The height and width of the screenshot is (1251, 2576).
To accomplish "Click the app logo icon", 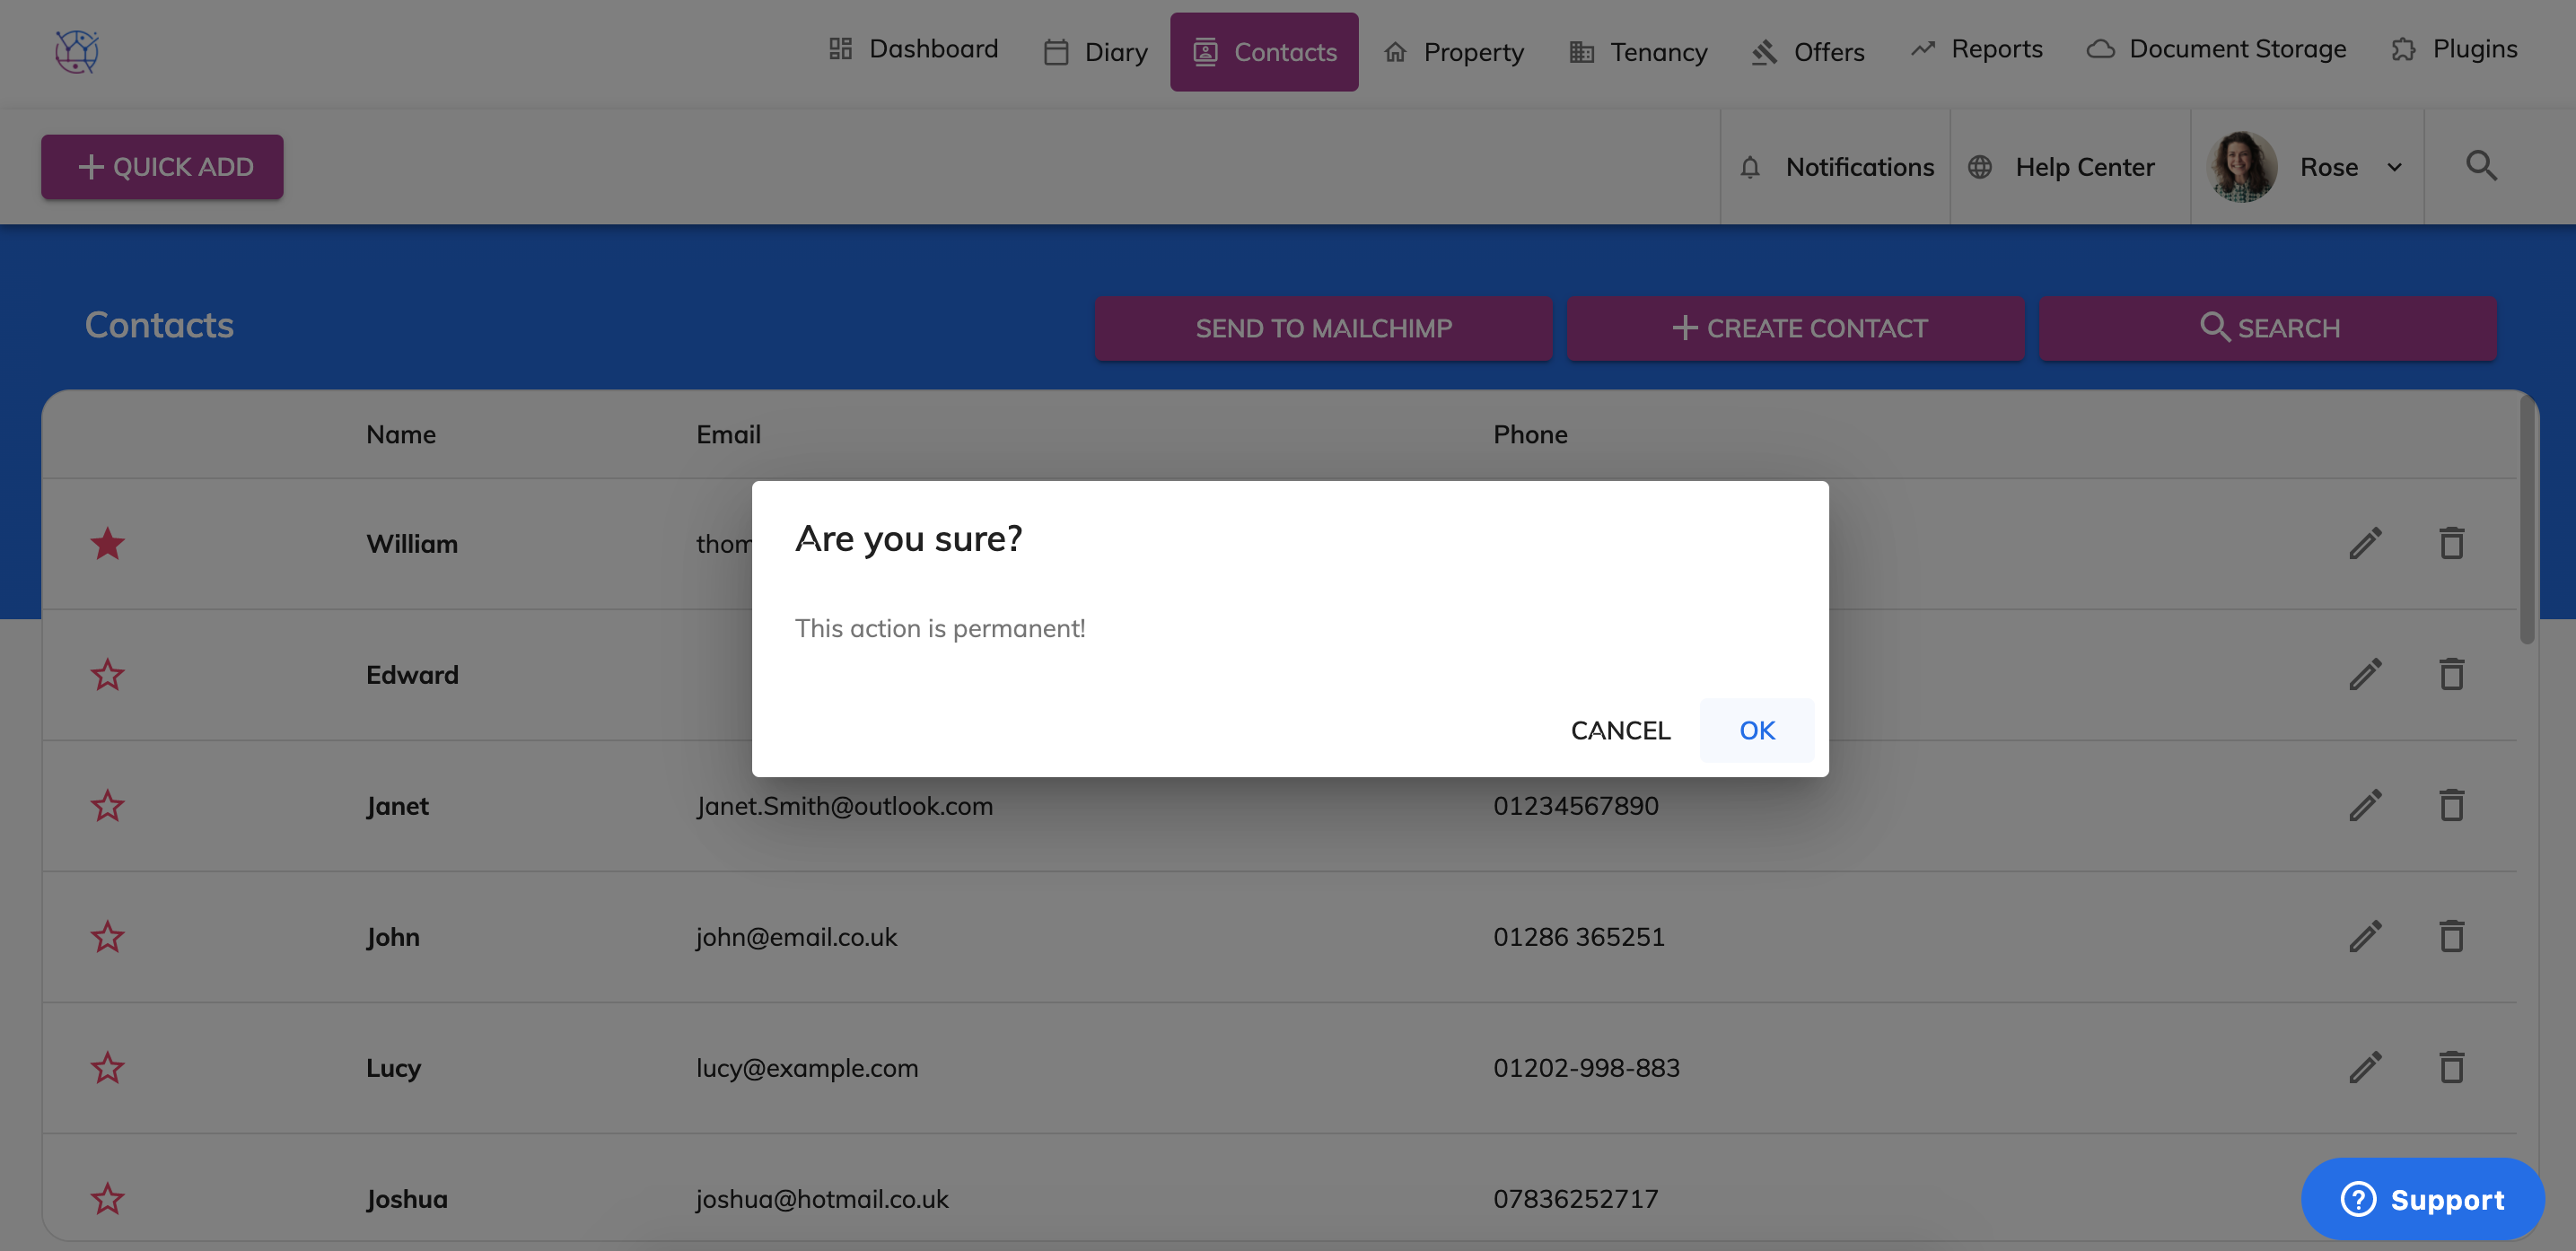I will (76, 51).
